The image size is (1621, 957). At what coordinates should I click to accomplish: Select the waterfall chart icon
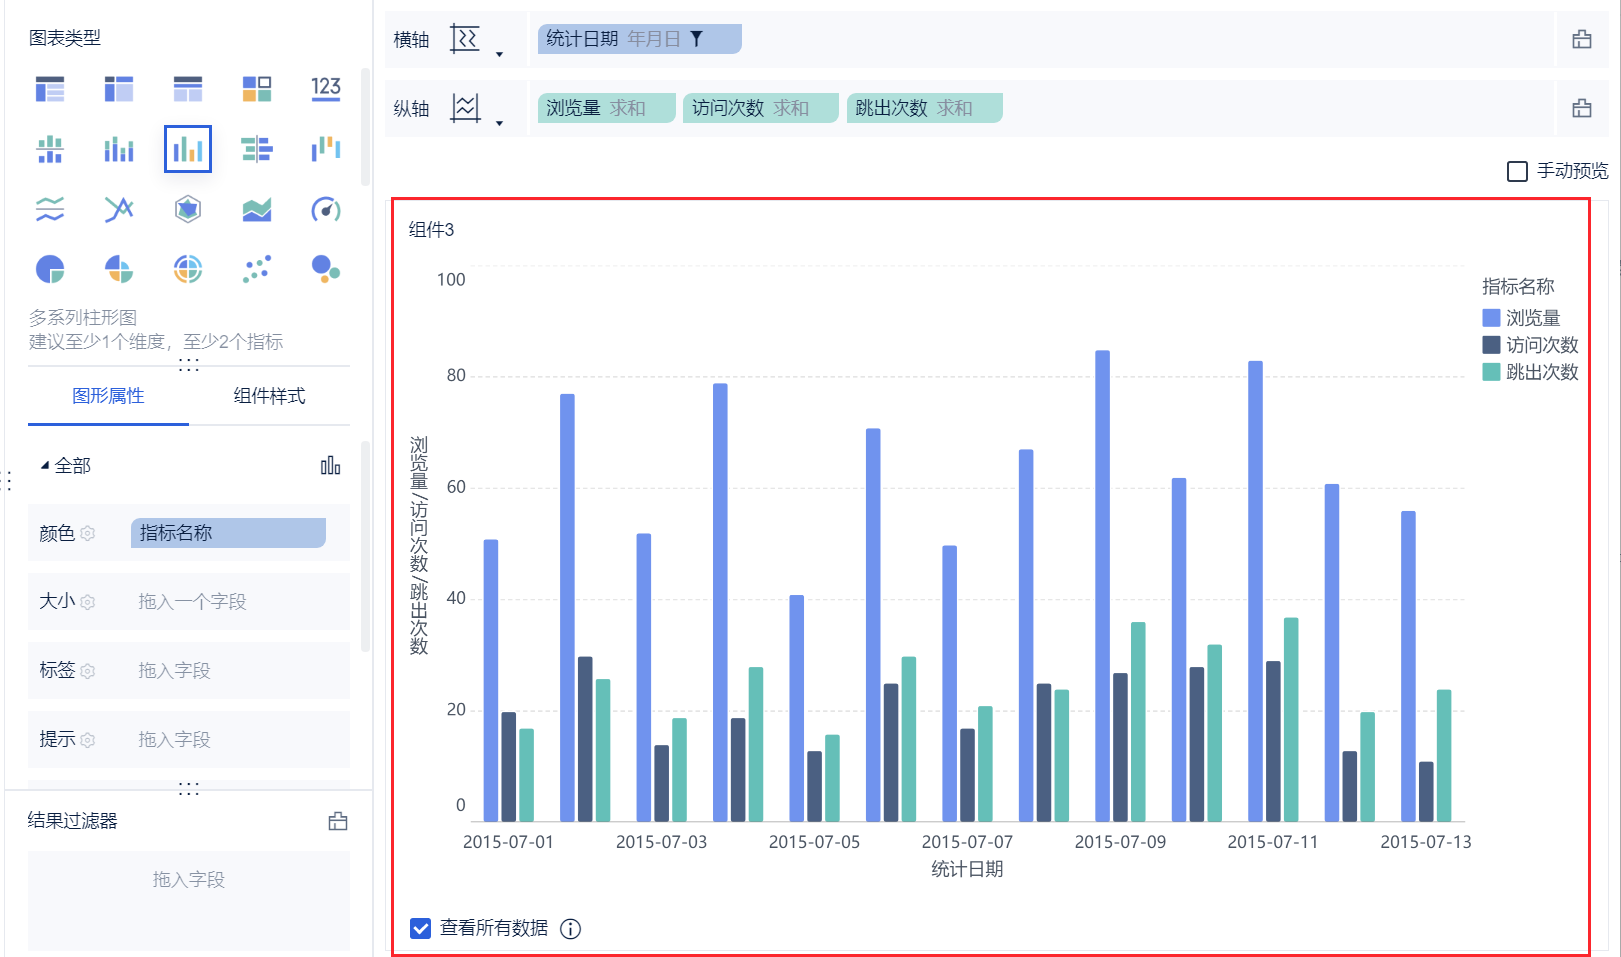[x=326, y=149]
